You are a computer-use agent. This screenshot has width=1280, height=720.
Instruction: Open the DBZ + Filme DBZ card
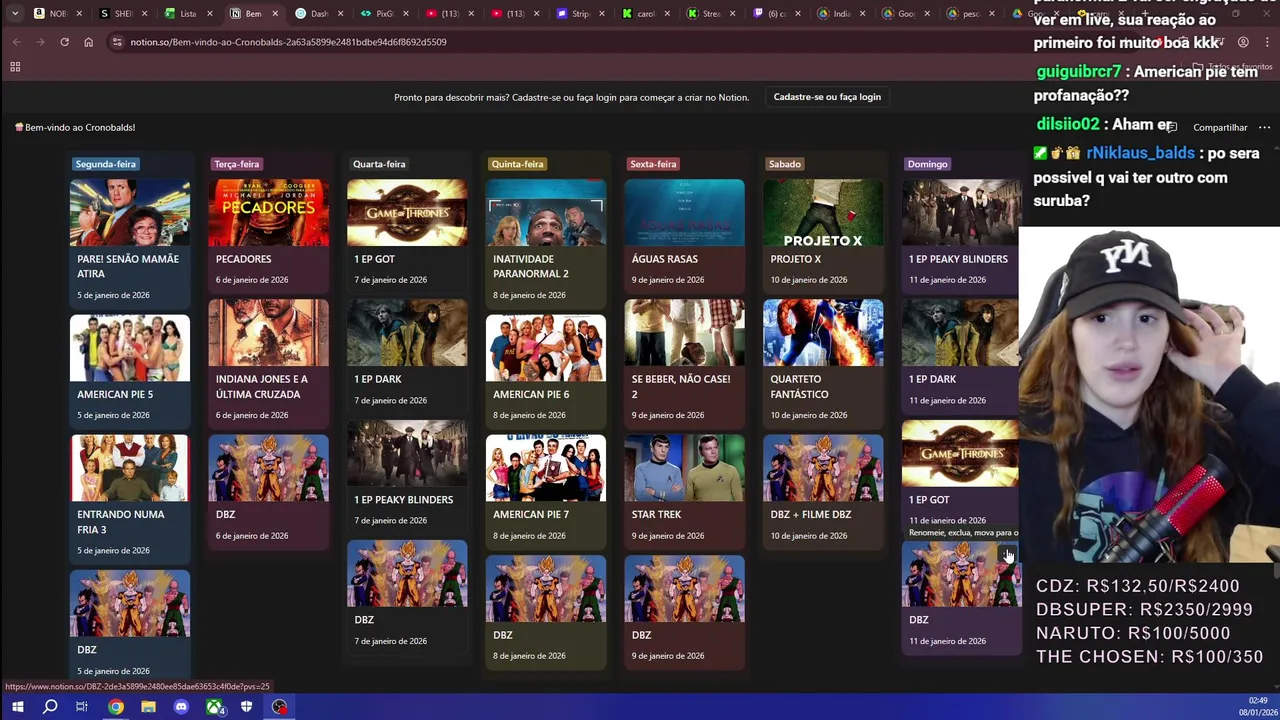(823, 491)
